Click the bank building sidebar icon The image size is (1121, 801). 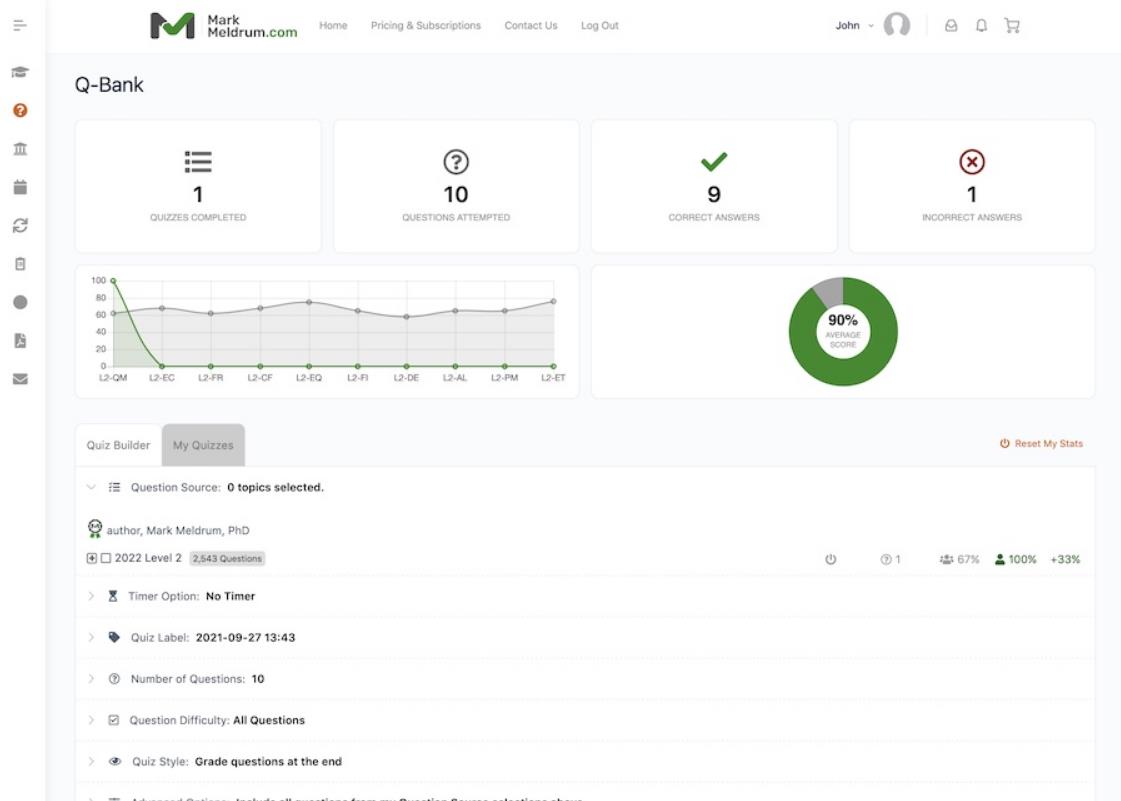coord(19,149)
